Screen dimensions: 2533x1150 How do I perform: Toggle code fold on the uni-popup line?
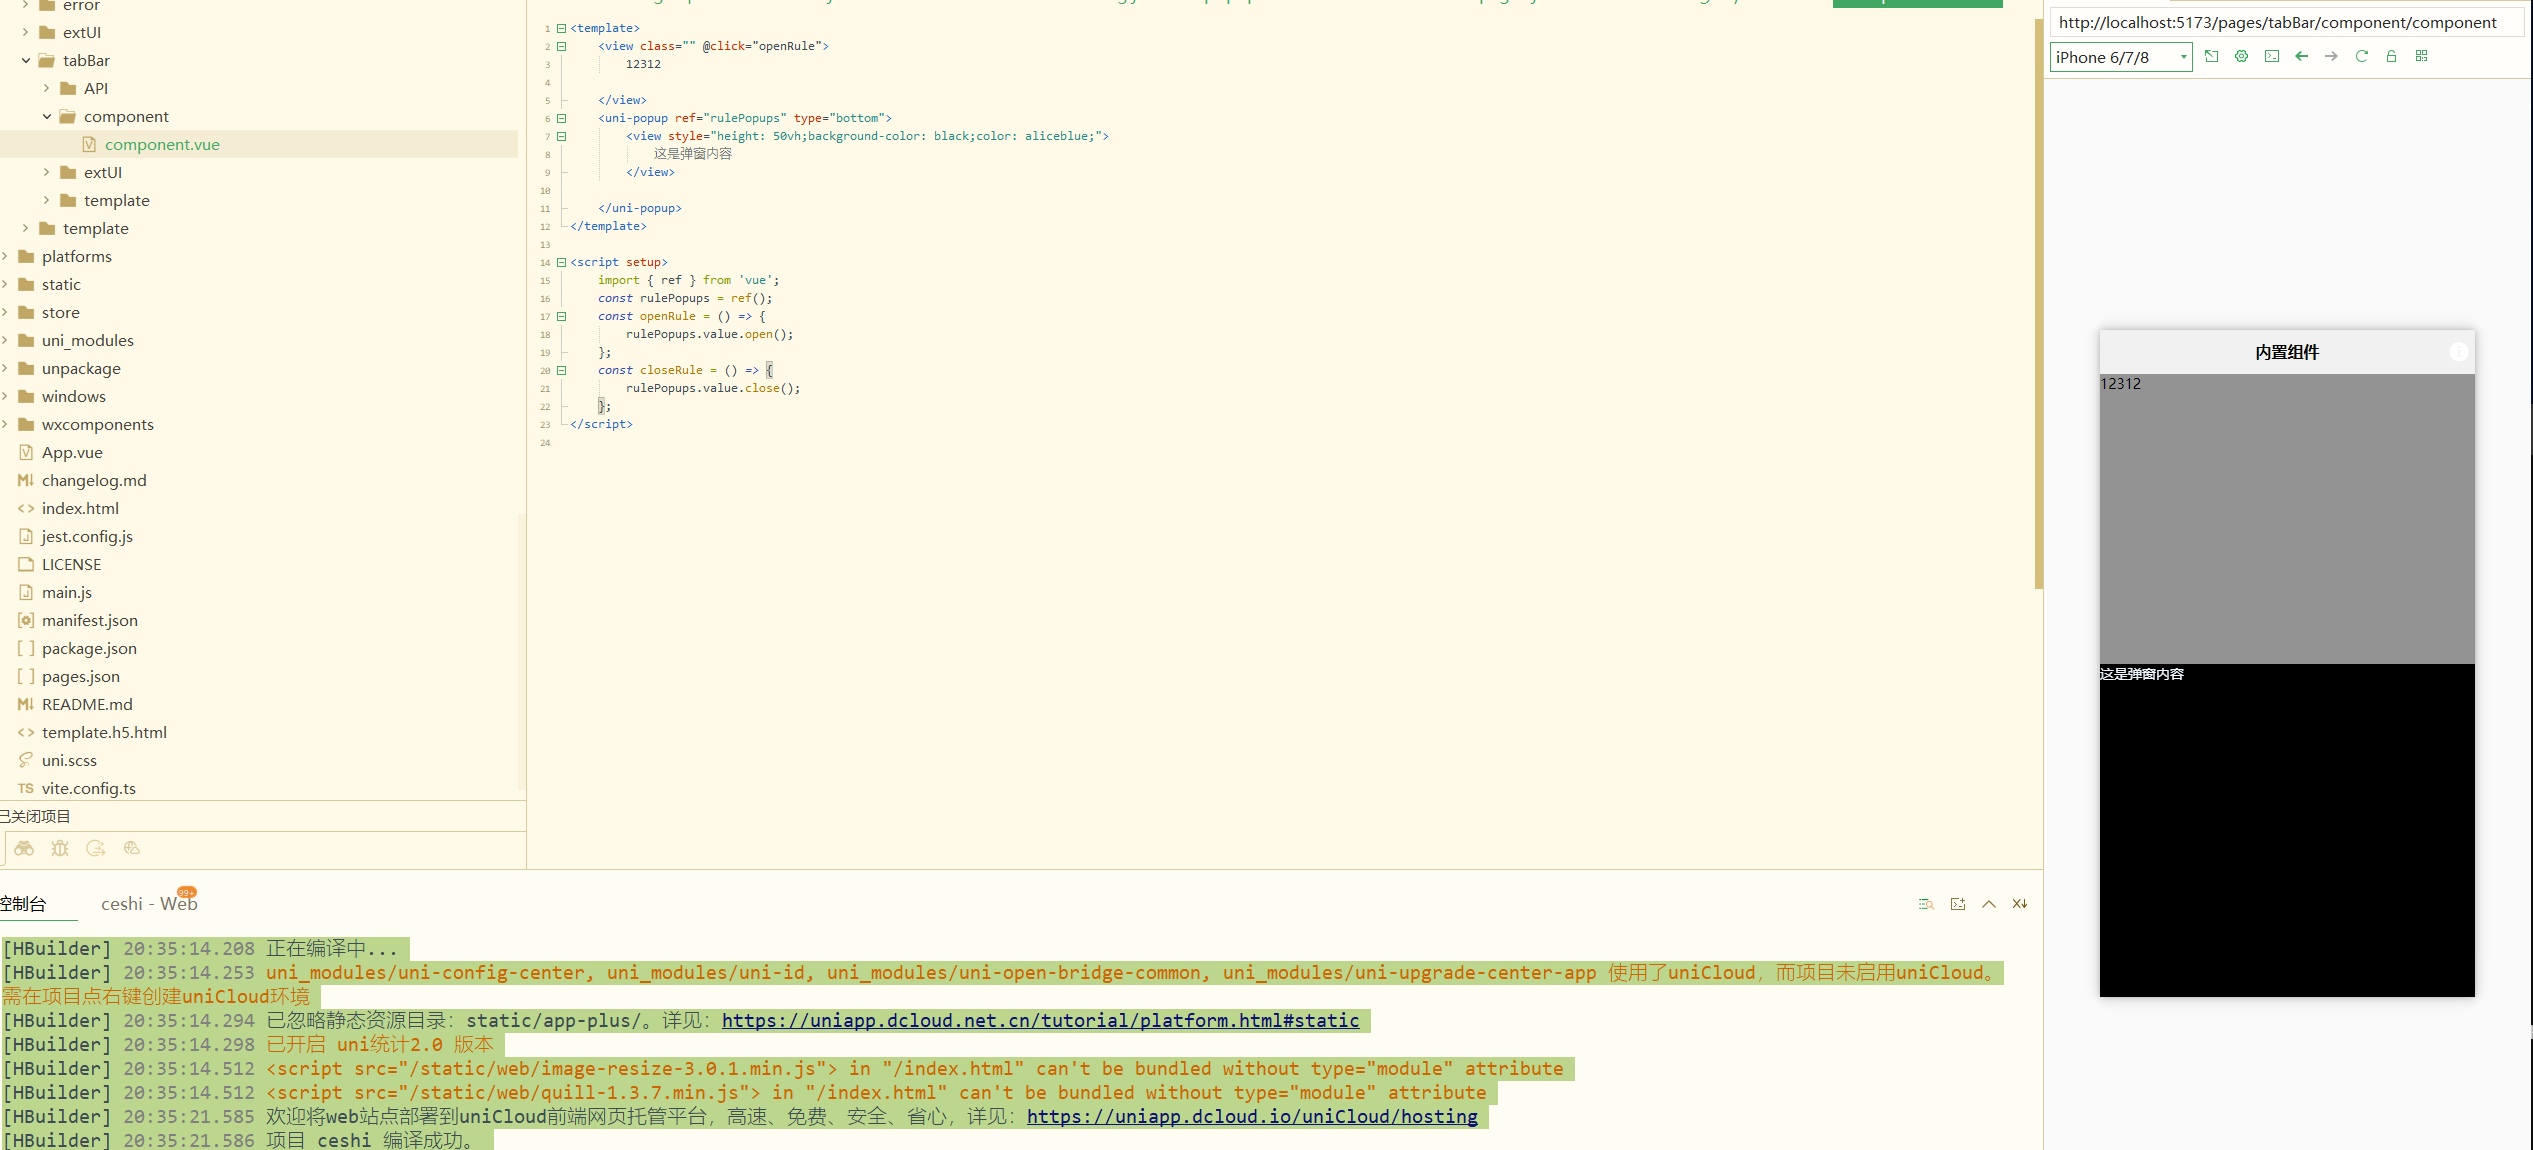click(x=561, y=118)
